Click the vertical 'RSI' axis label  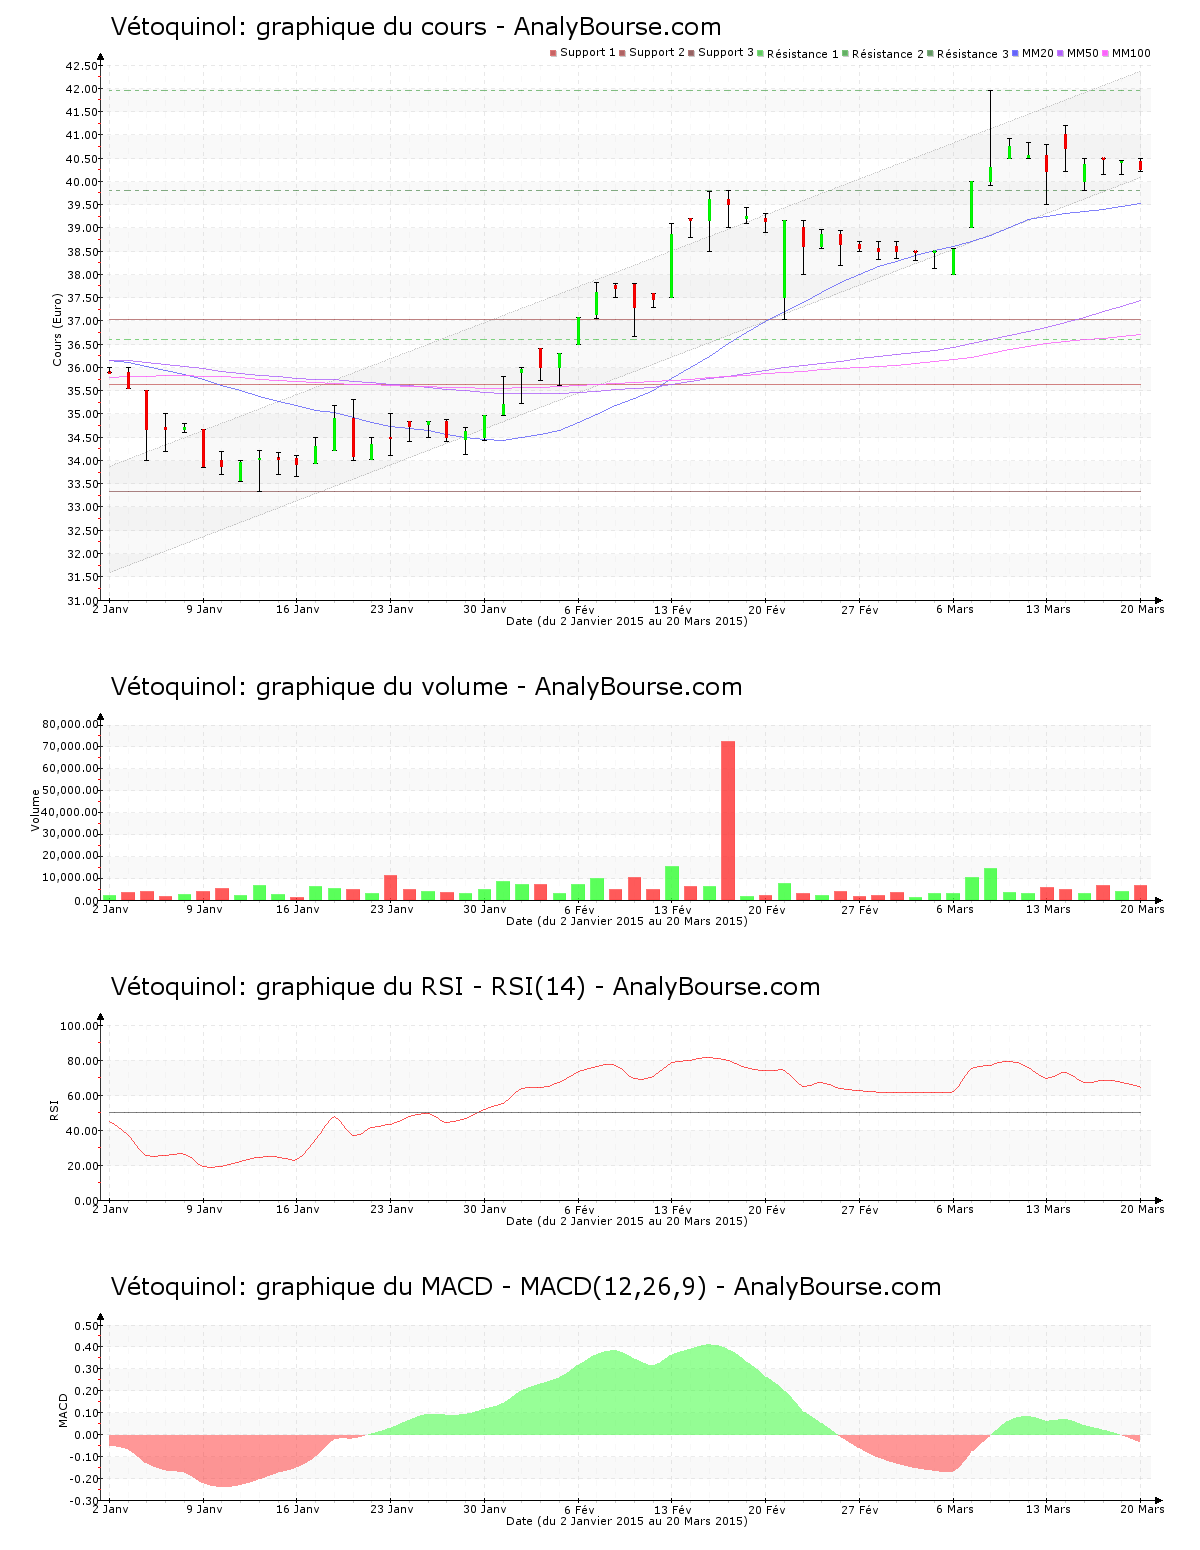click(x=54, y=1109)
